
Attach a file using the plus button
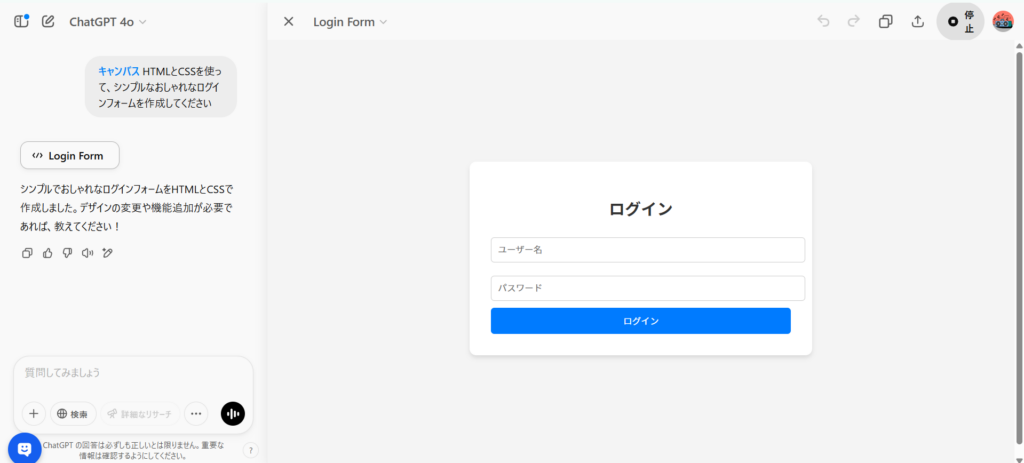34,413
